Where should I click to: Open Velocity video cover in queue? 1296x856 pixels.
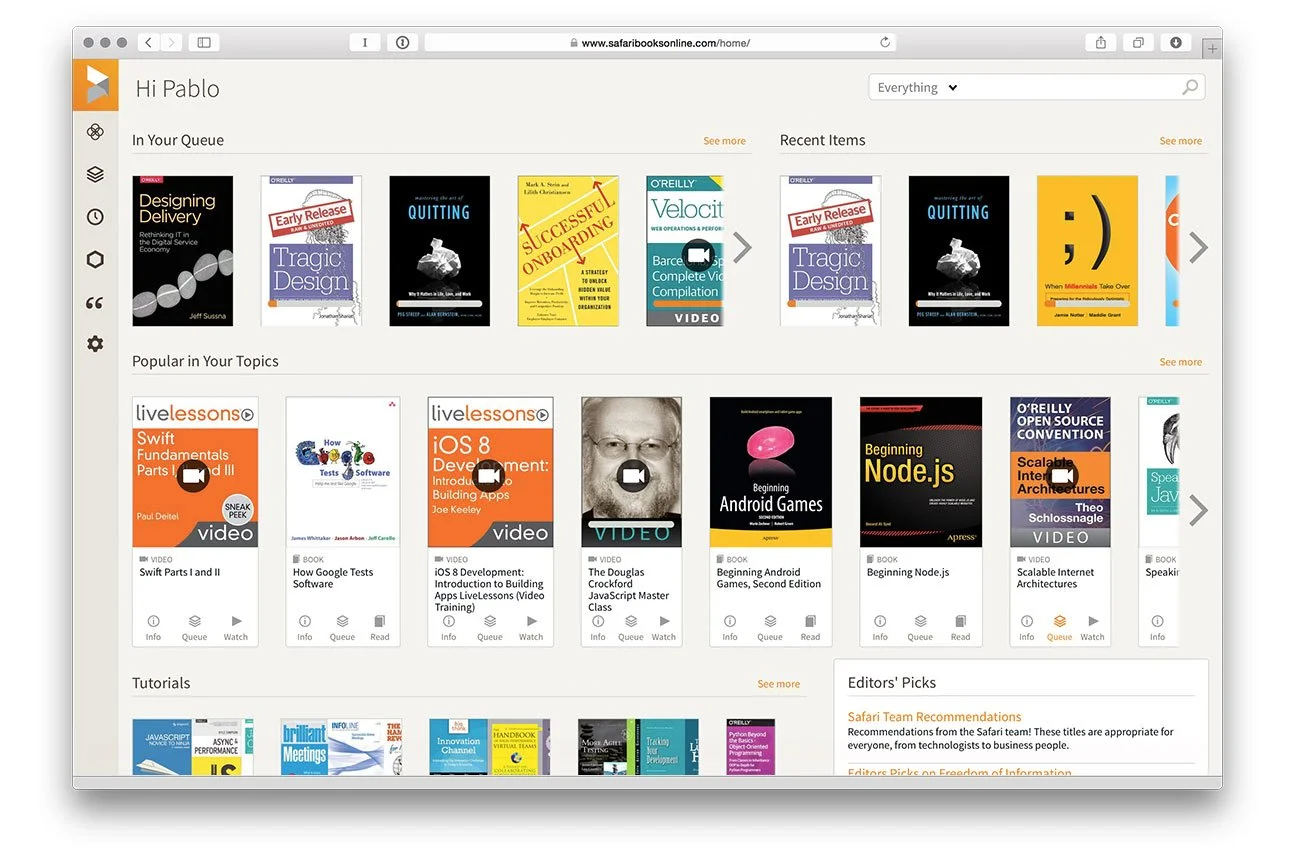685,251
